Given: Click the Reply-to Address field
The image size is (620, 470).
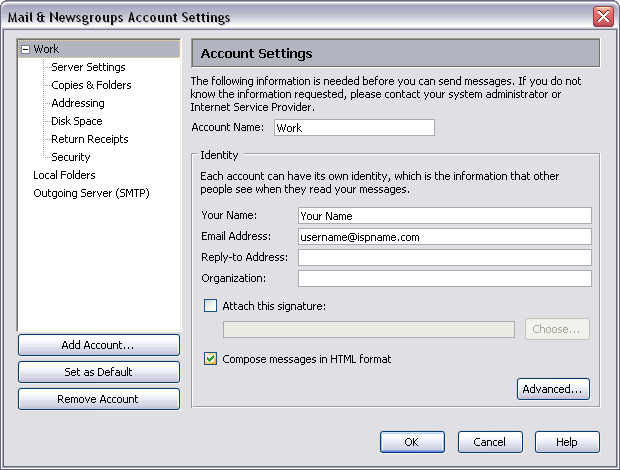Looking at the screenshot, I should pos(444,258).
